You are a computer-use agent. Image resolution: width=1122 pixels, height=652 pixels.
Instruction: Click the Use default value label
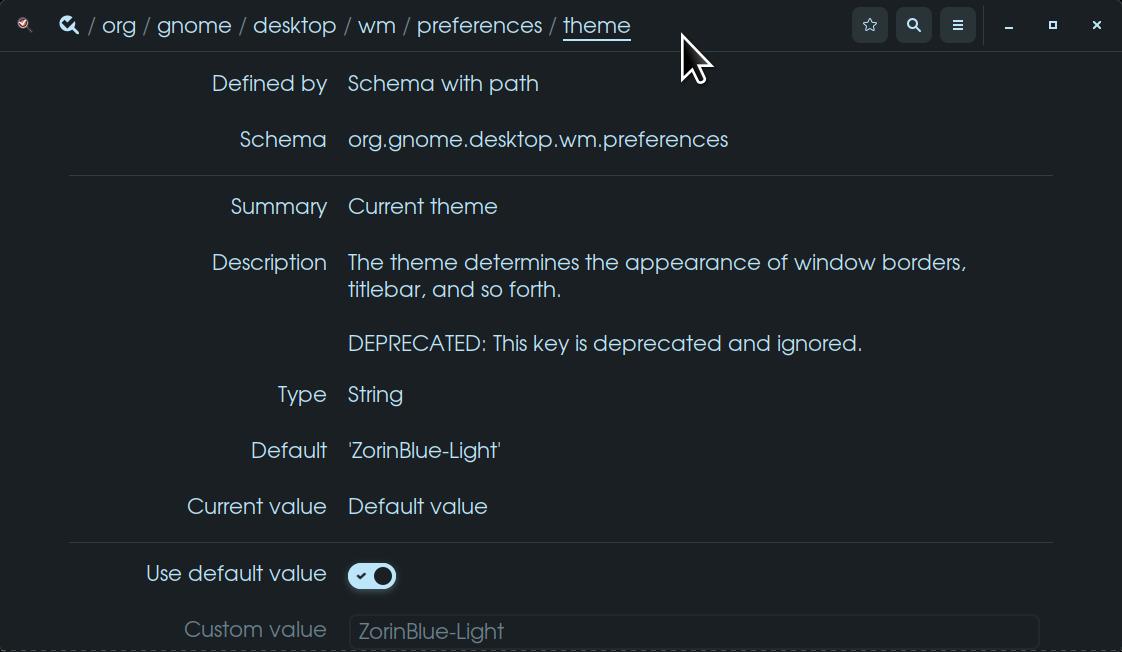[x=236, y=574]
